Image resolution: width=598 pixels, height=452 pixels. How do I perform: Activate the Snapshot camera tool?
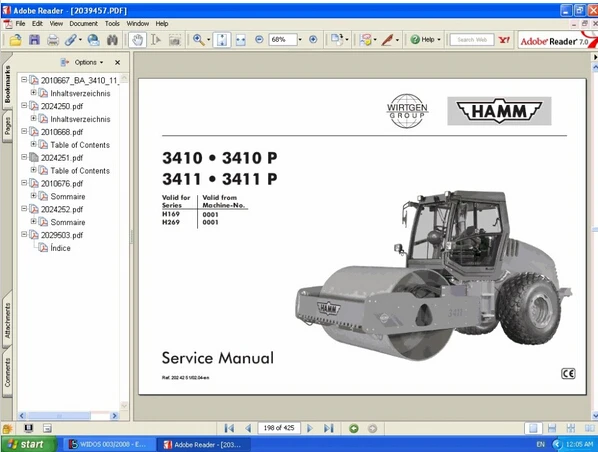tap(175, 40)
